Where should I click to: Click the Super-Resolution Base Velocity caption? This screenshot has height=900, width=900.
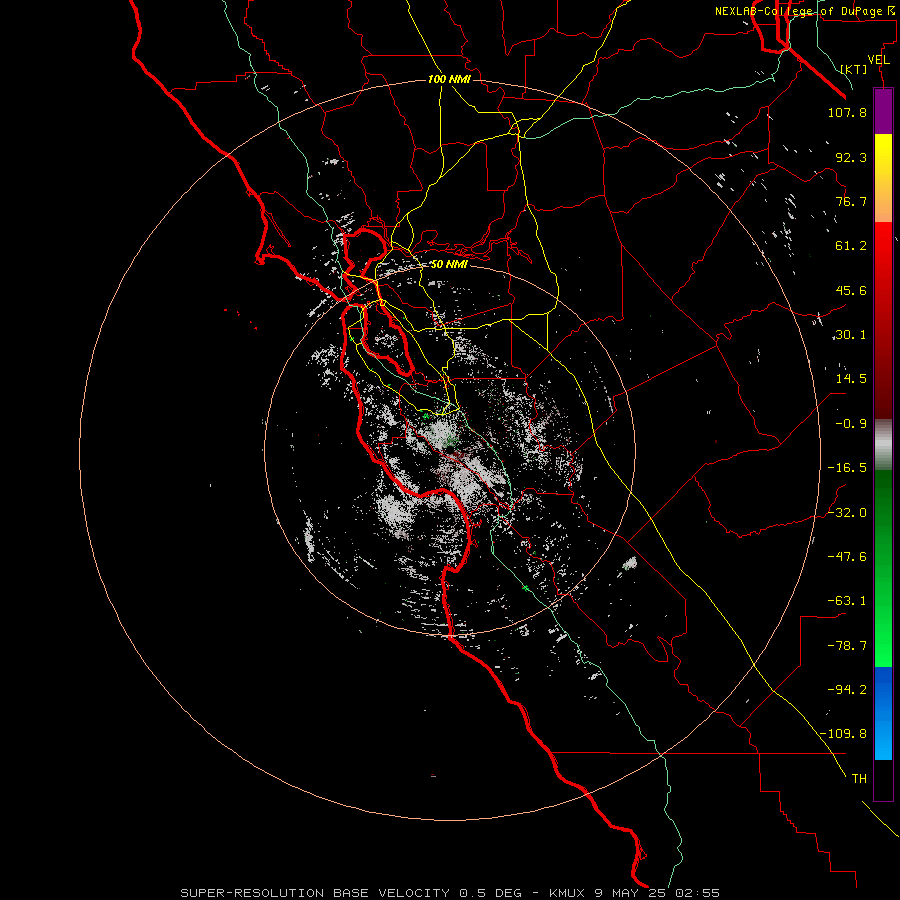[x=450, y=893]
